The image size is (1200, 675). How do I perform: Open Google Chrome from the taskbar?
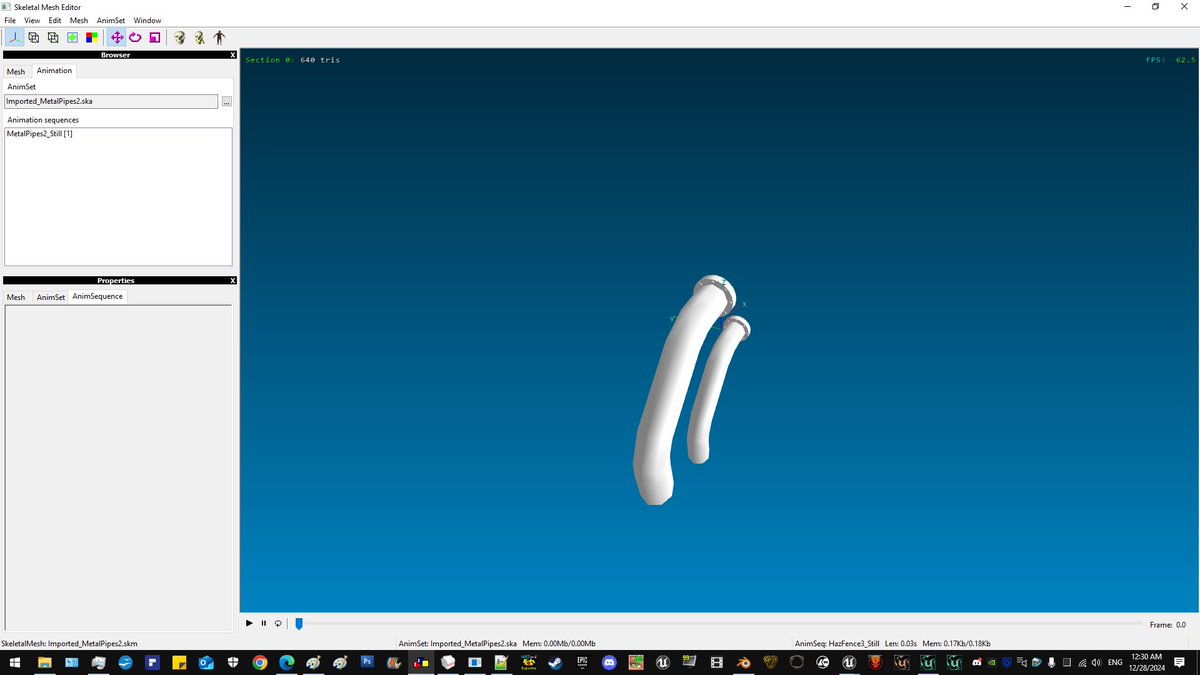pyautogui.click(x=260, y=662)
